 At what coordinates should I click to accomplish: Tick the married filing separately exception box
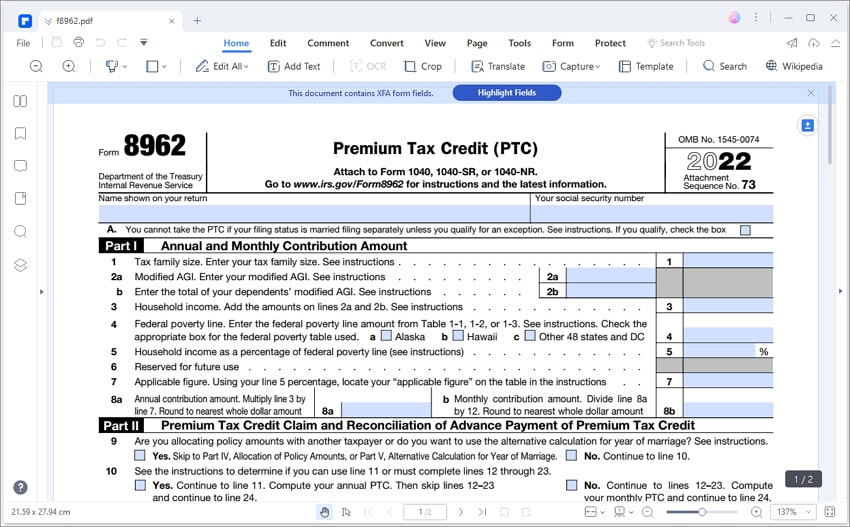point(745,230)
